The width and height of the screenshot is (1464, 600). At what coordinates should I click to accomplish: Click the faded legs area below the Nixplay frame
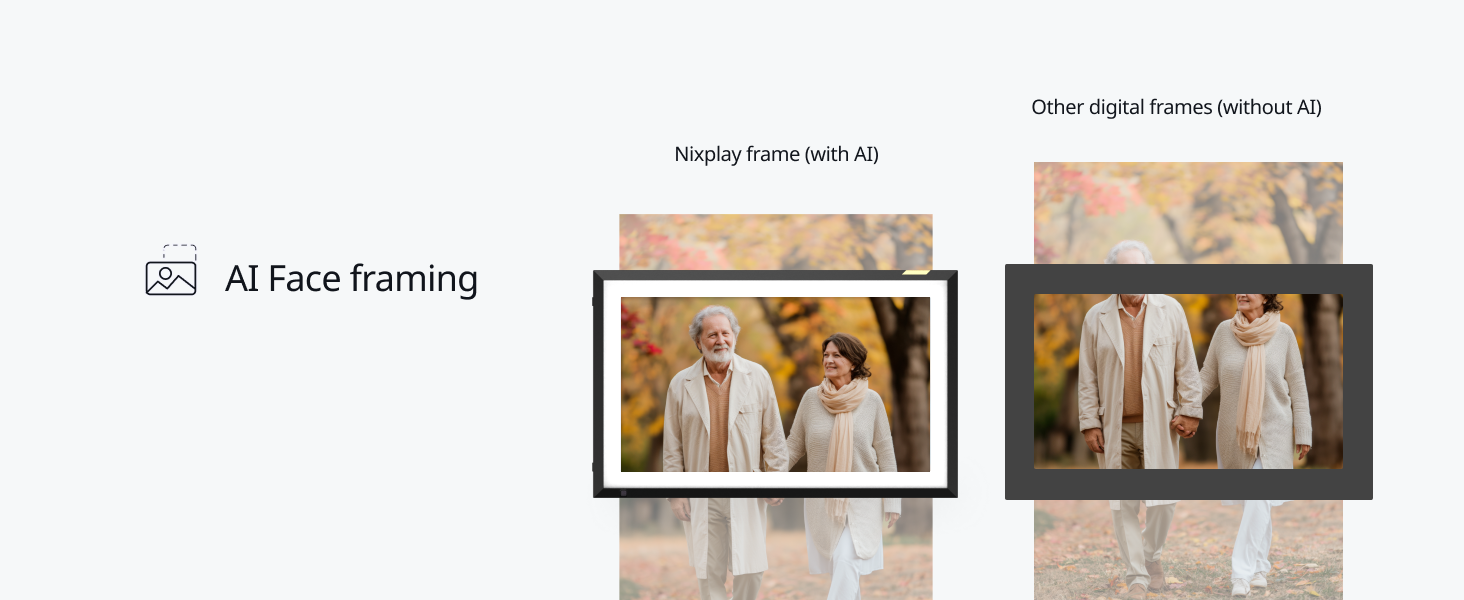pos(775,548)
